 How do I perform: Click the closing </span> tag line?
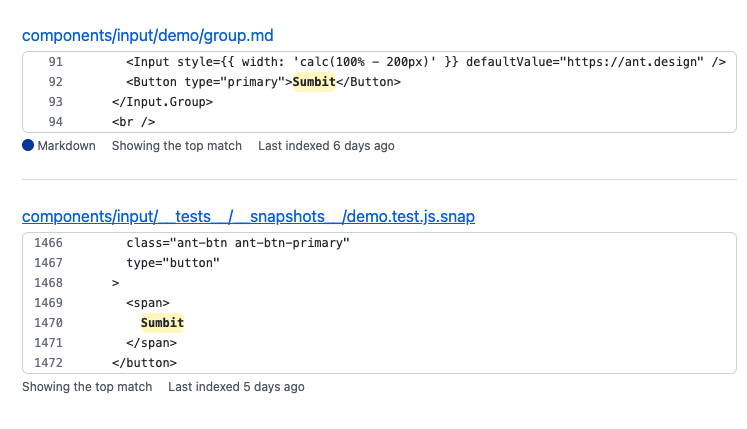coord(151,343)
